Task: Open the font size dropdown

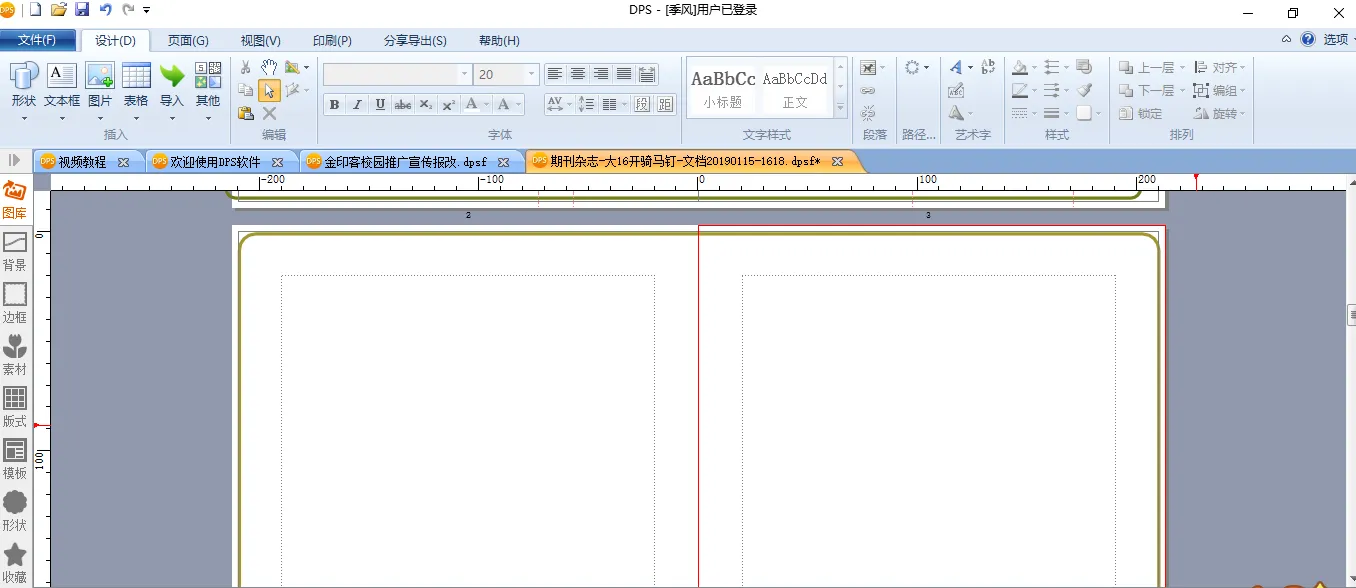Action: click(x=531, y=75)
